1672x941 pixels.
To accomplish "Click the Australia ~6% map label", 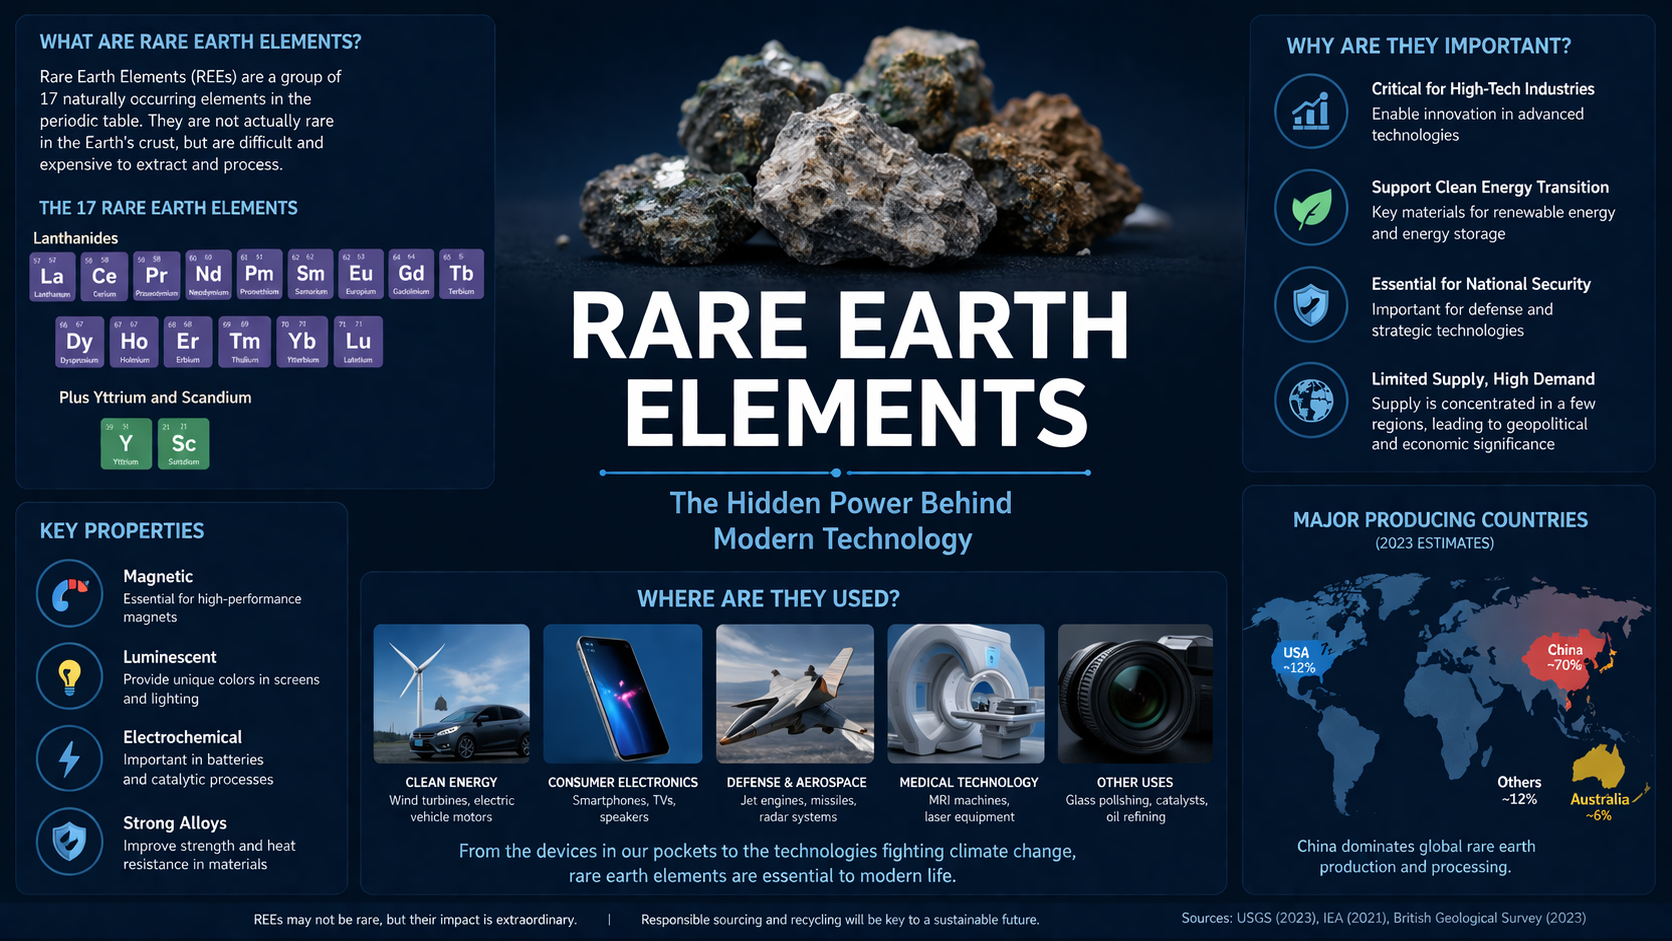I will click(x=1599, y=807).
